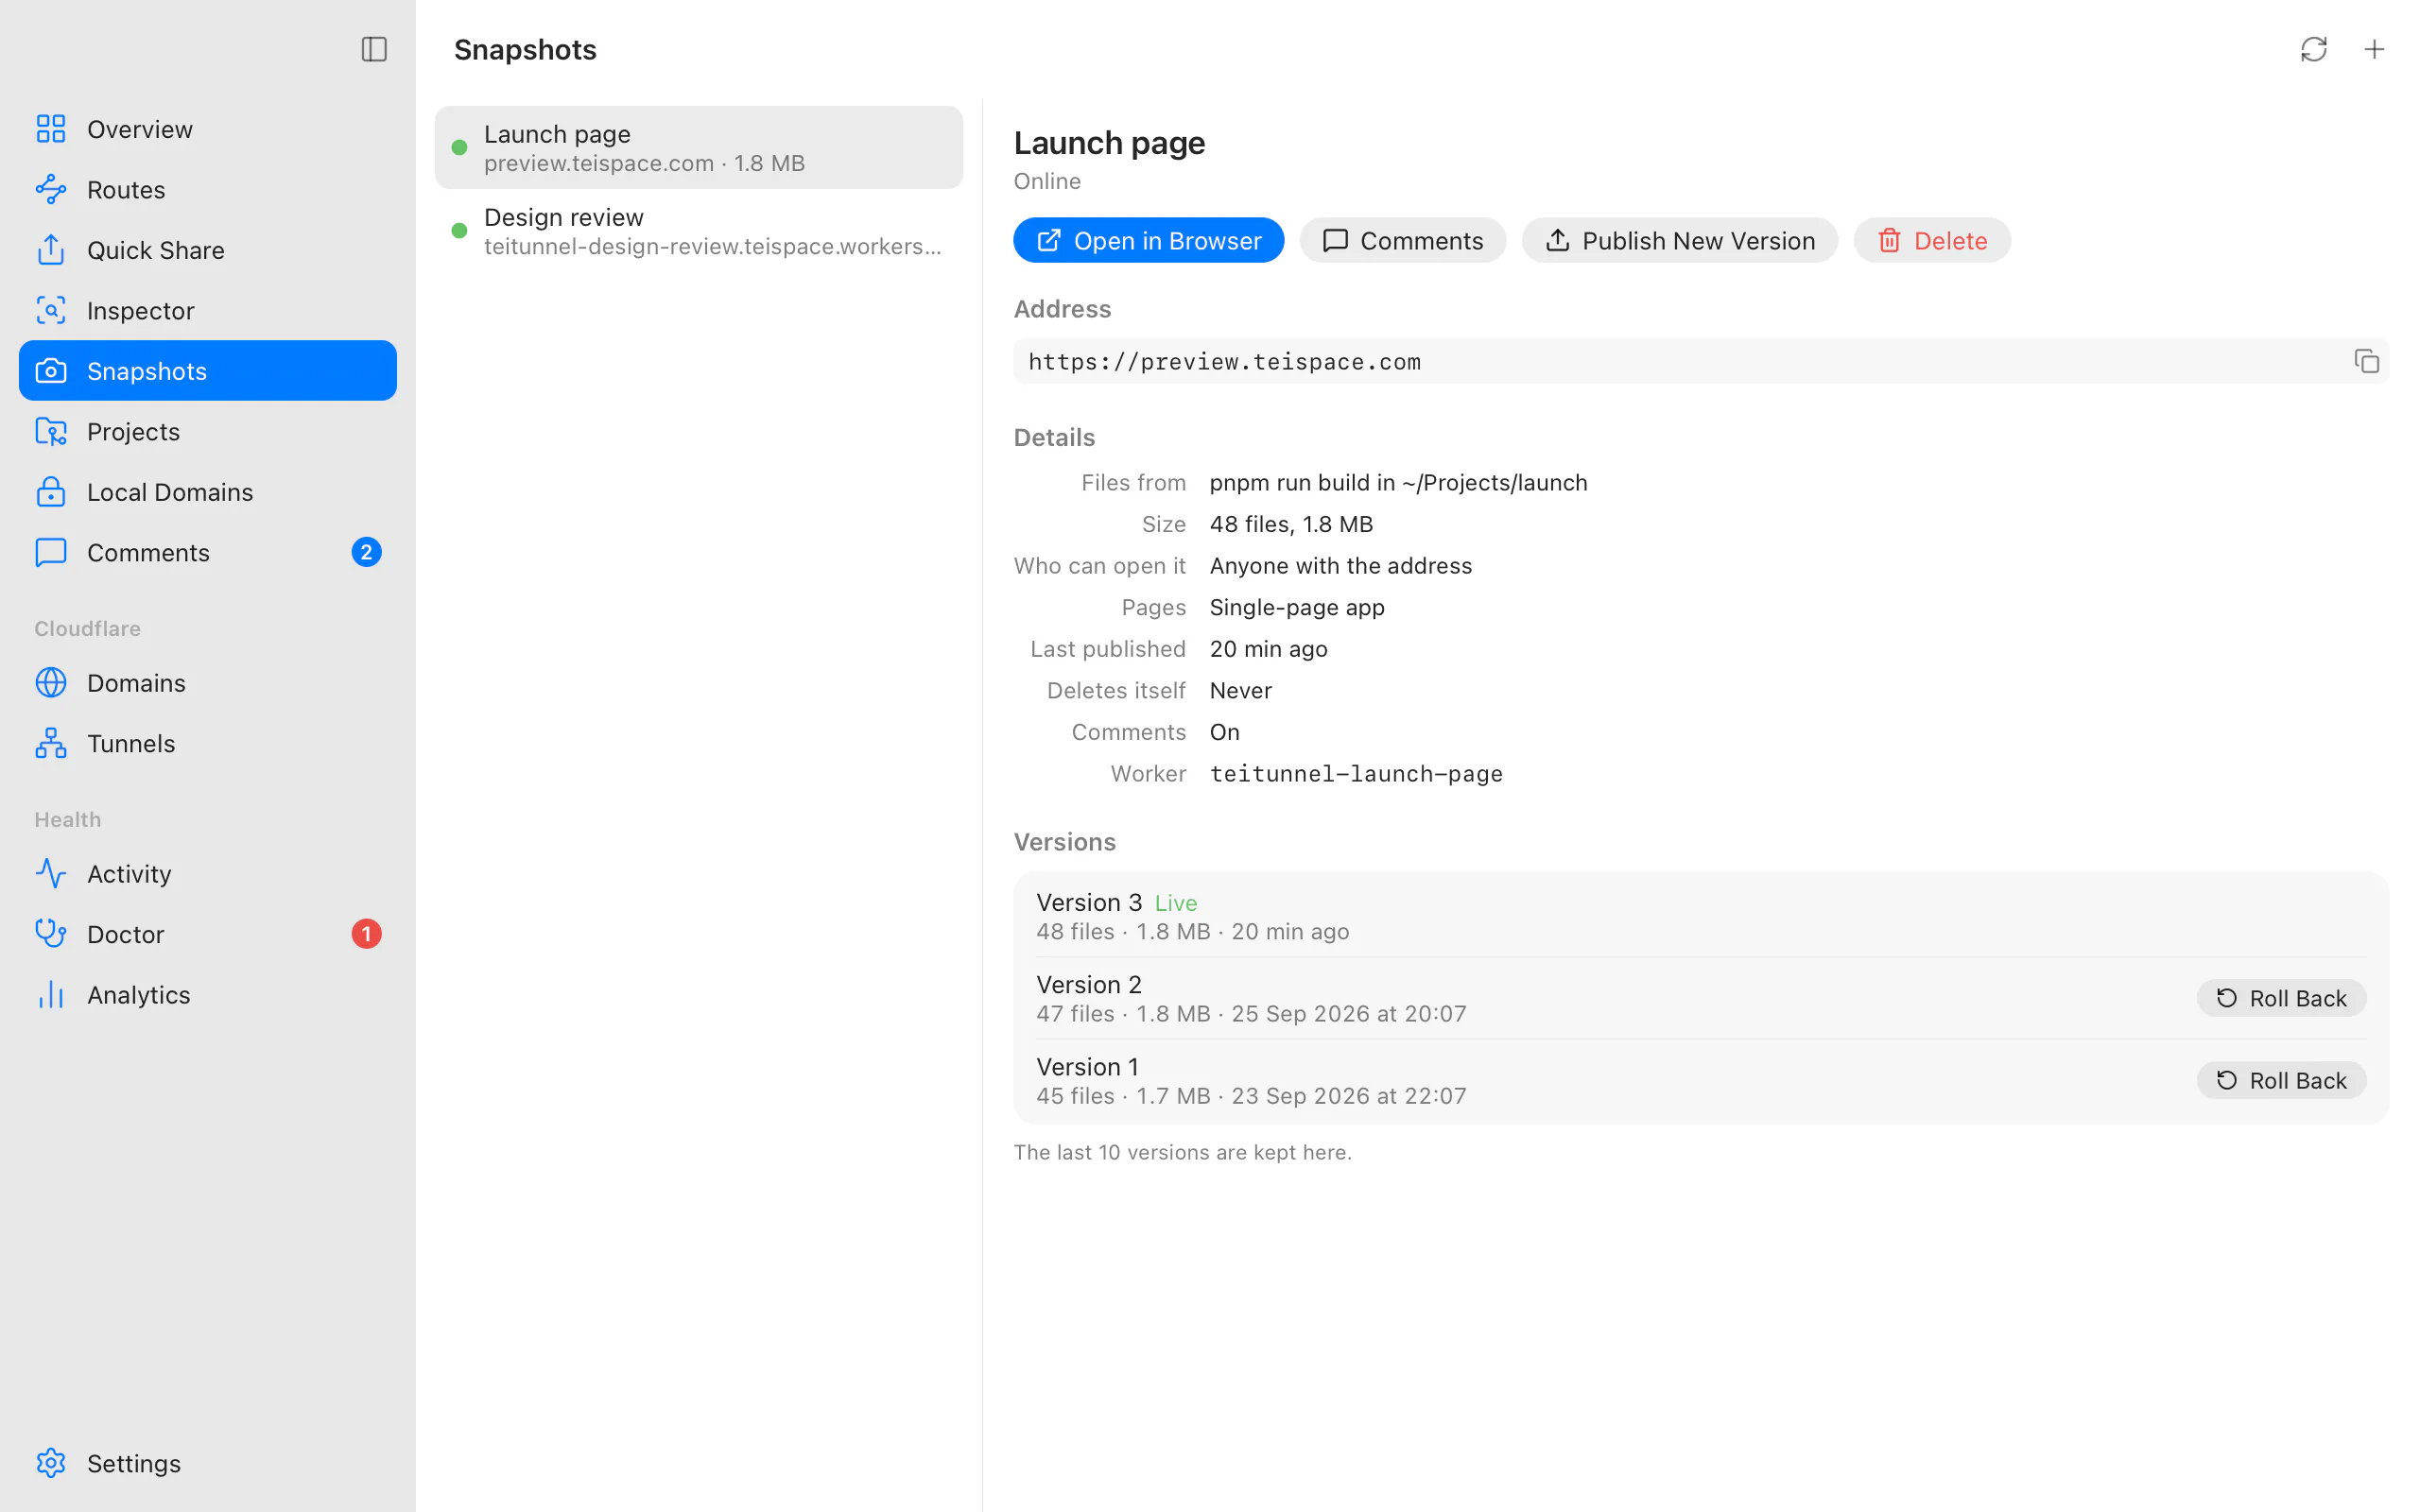This screenshot has width=2420, height=1512.
Task: Select Inspector in the sidebar
Action: tap(208, 310)
